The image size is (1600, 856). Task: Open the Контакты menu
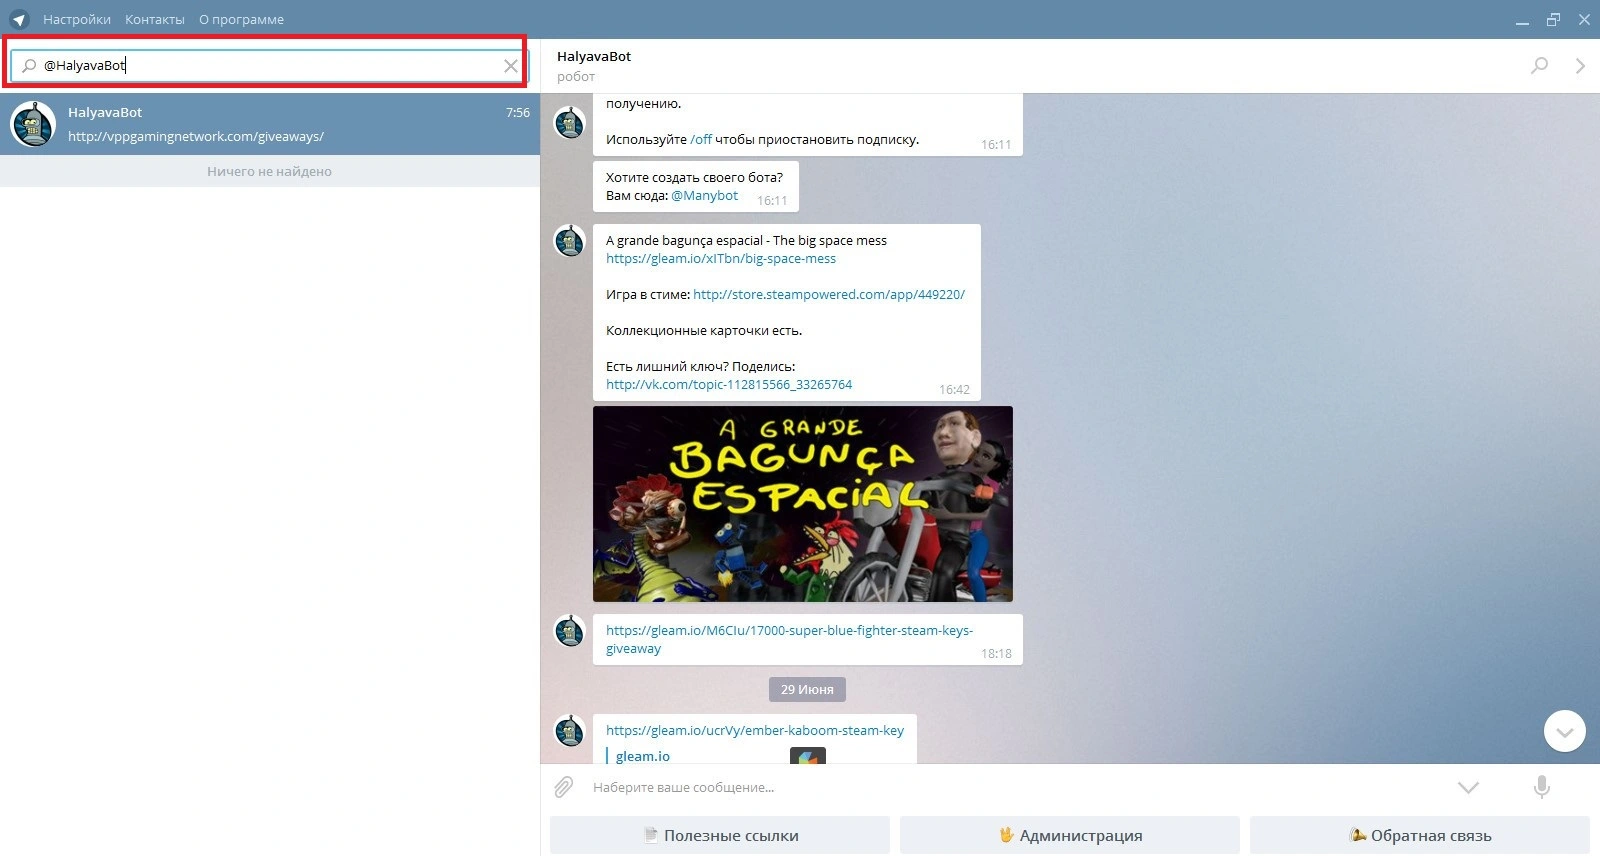tap(155, 19)
